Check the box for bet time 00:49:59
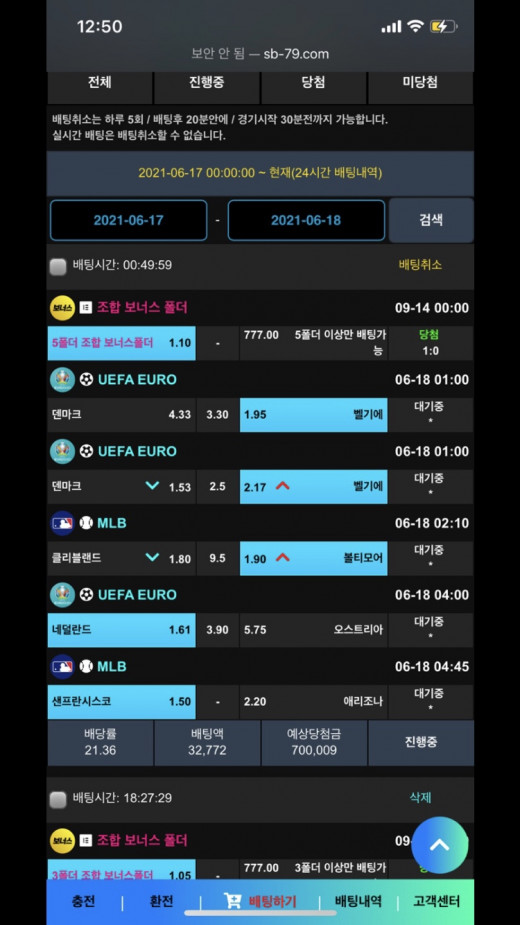 point(58,267)
